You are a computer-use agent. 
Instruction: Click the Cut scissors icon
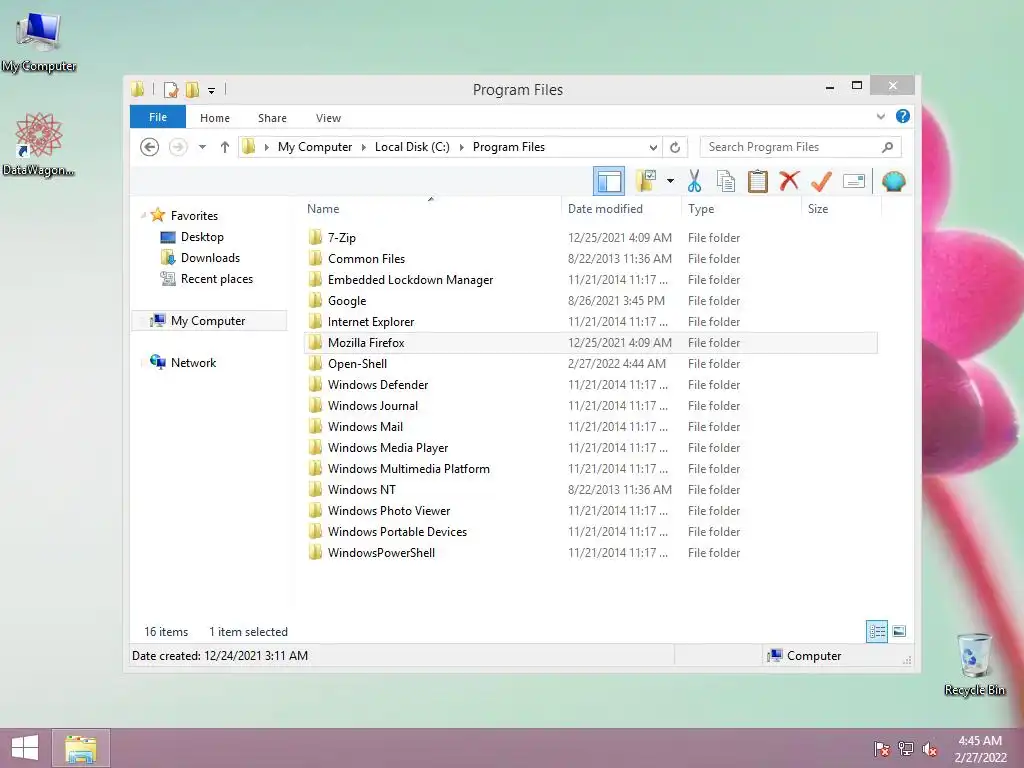[x=694, y=181]
